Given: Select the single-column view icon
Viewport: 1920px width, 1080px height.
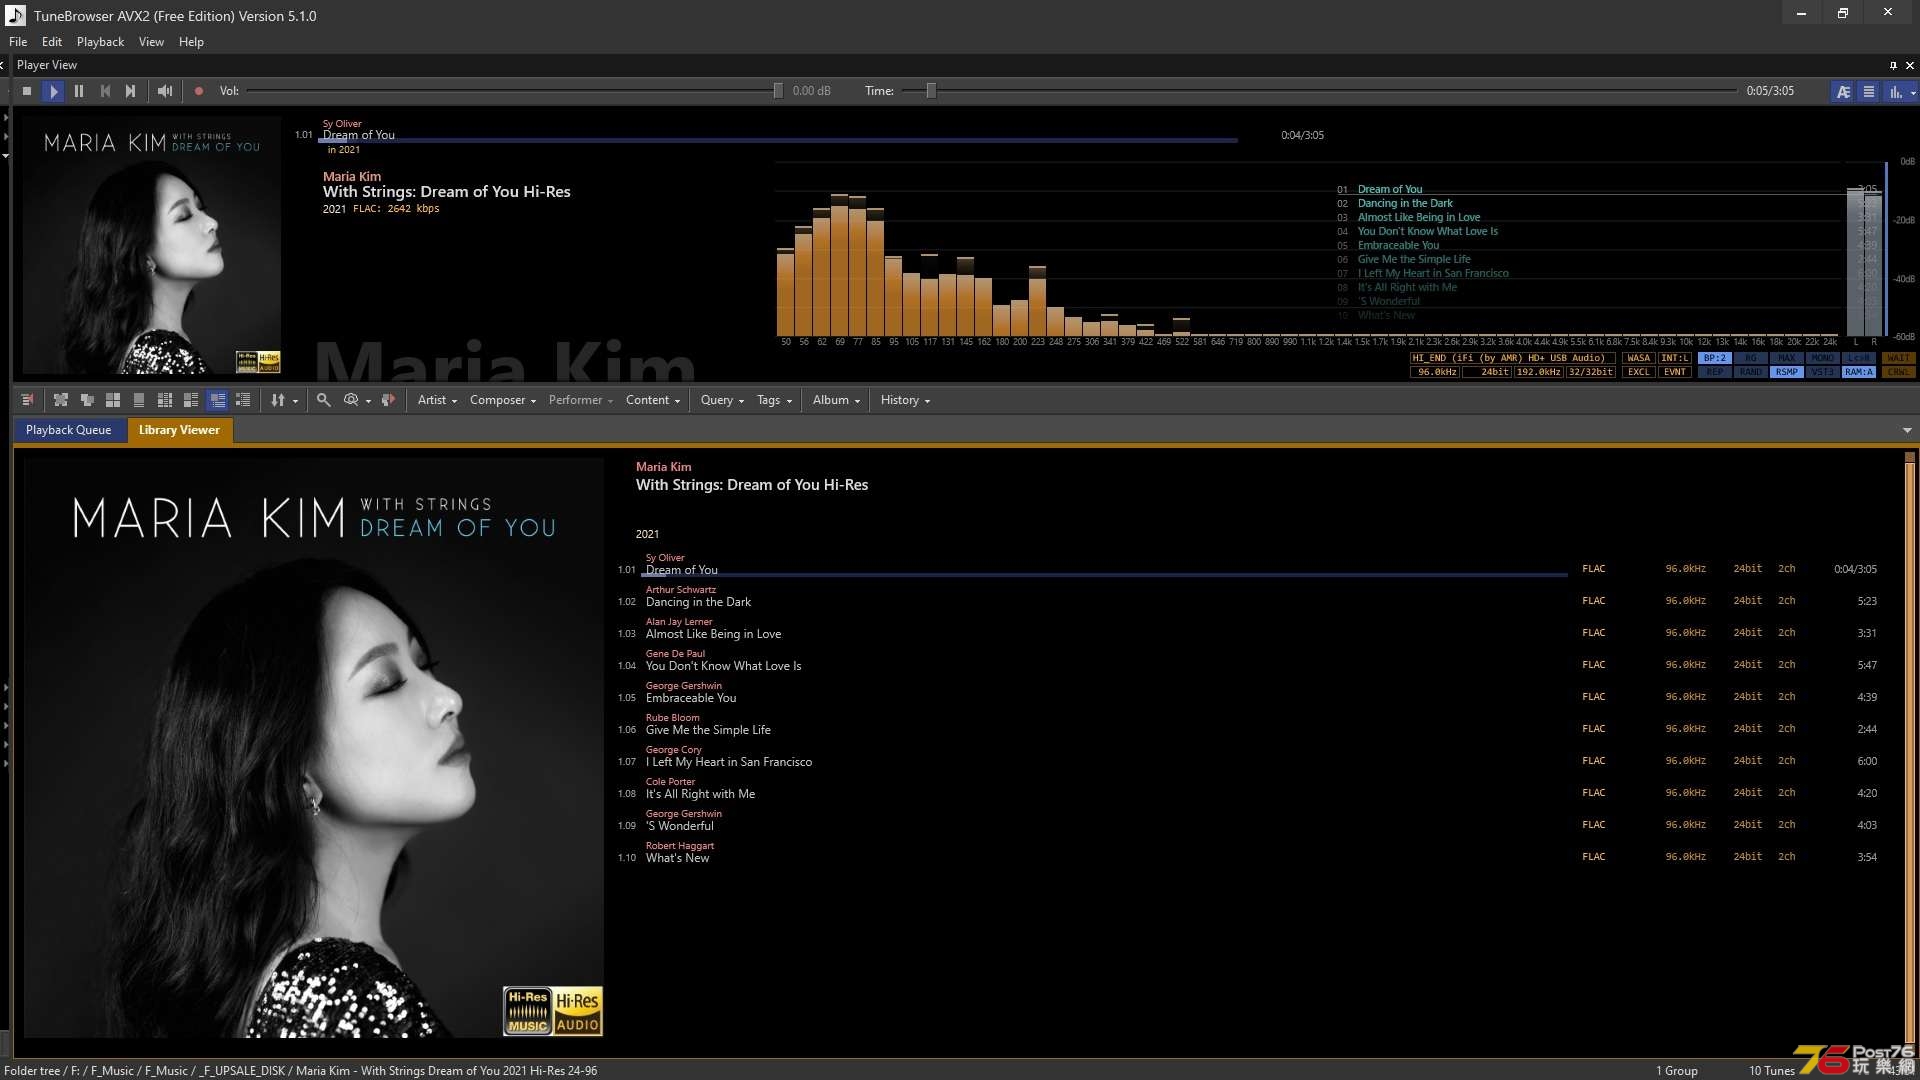Looking at the screenshot, I should pos(139,400).
